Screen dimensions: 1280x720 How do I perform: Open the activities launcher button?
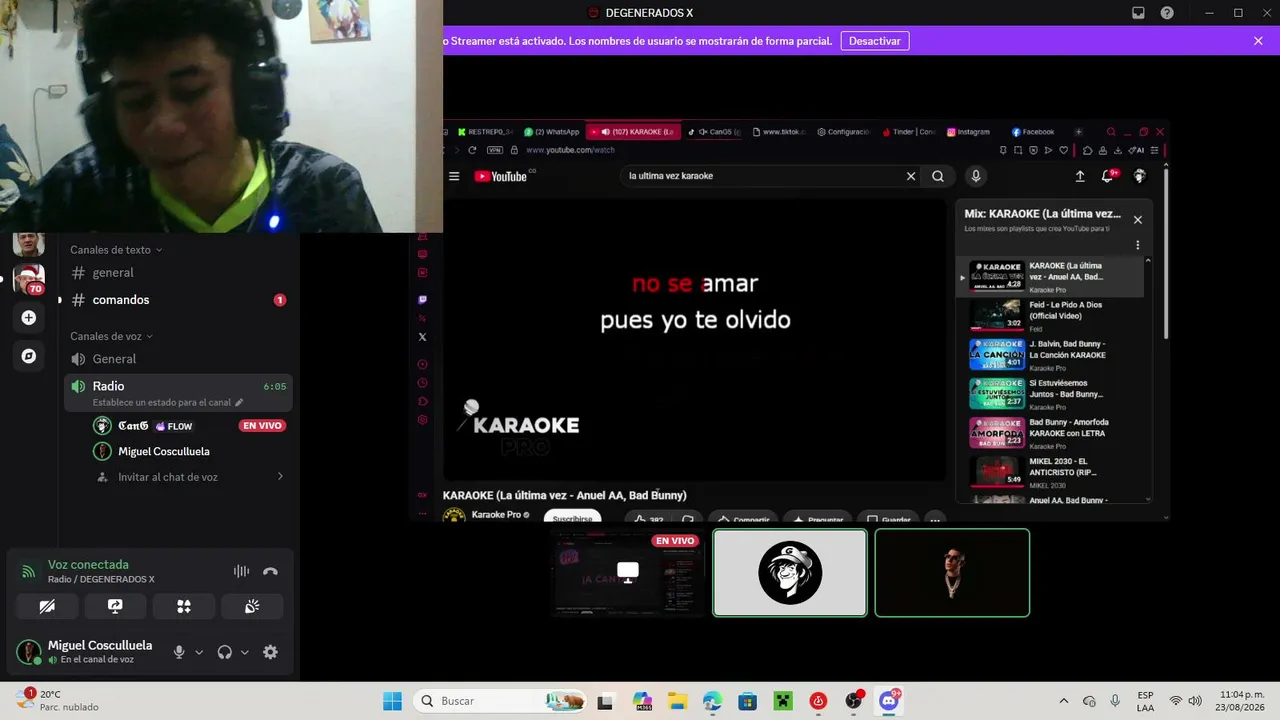point(184,606)
